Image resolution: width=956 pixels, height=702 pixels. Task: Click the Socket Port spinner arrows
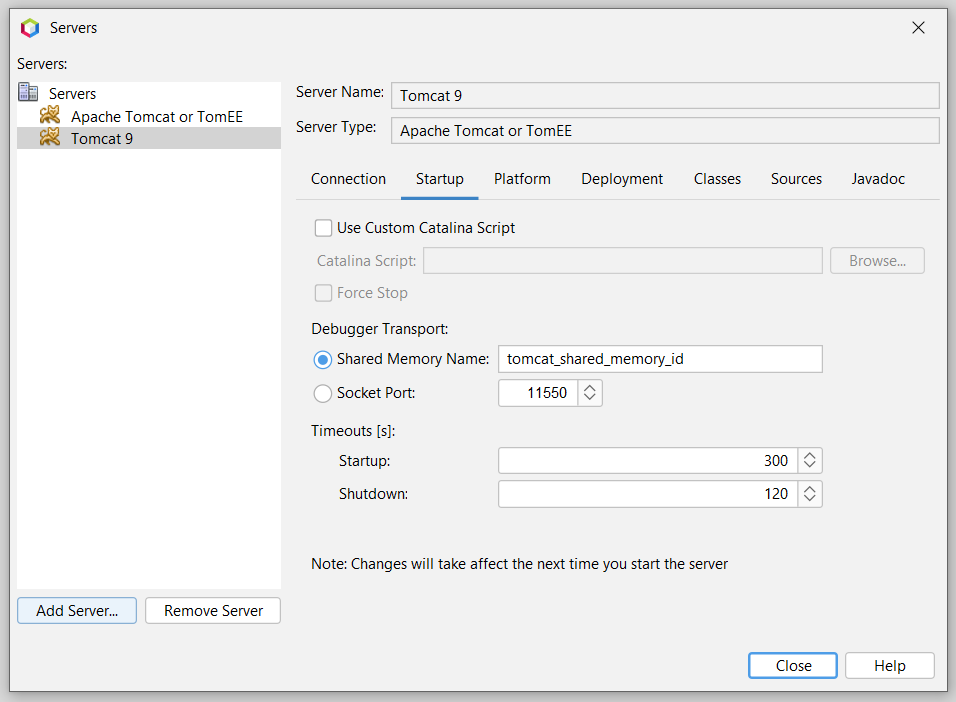(590, 393)
